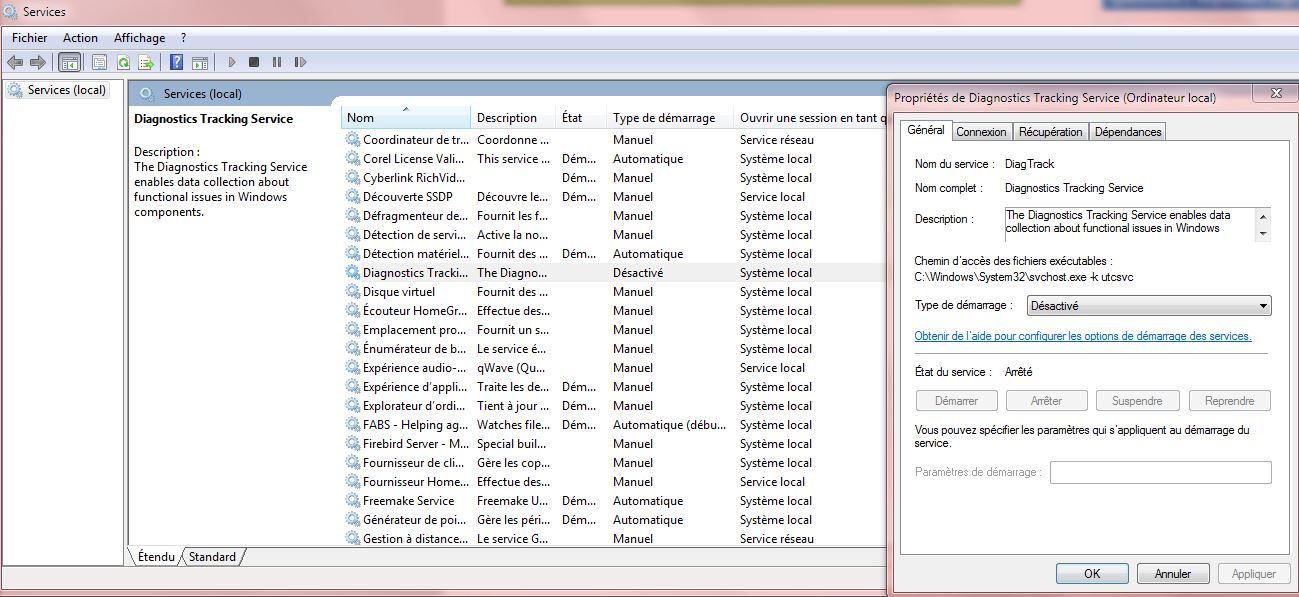1299x597 pixels.
Task: Select the Étendu view tab
Action: [156, 557]
